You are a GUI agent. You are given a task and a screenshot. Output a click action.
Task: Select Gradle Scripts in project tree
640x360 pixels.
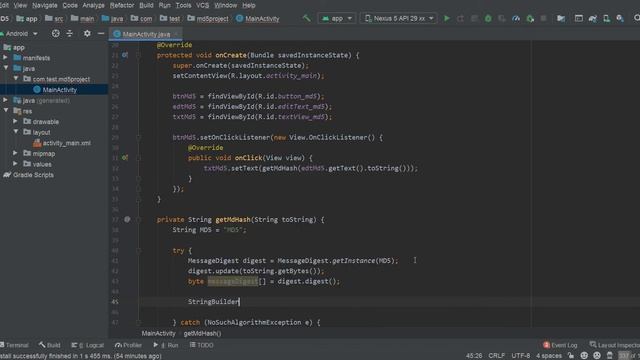pyautogui.click(x=33, y=175)
